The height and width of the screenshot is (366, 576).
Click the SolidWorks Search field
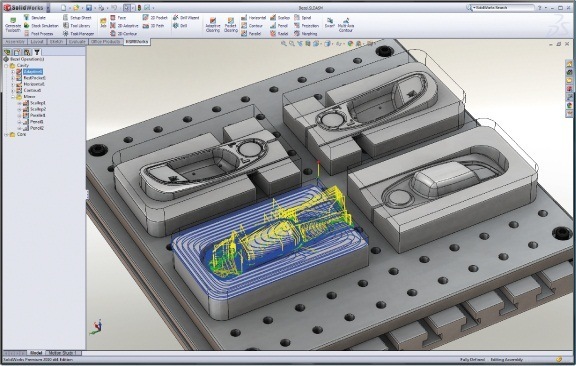503,7
